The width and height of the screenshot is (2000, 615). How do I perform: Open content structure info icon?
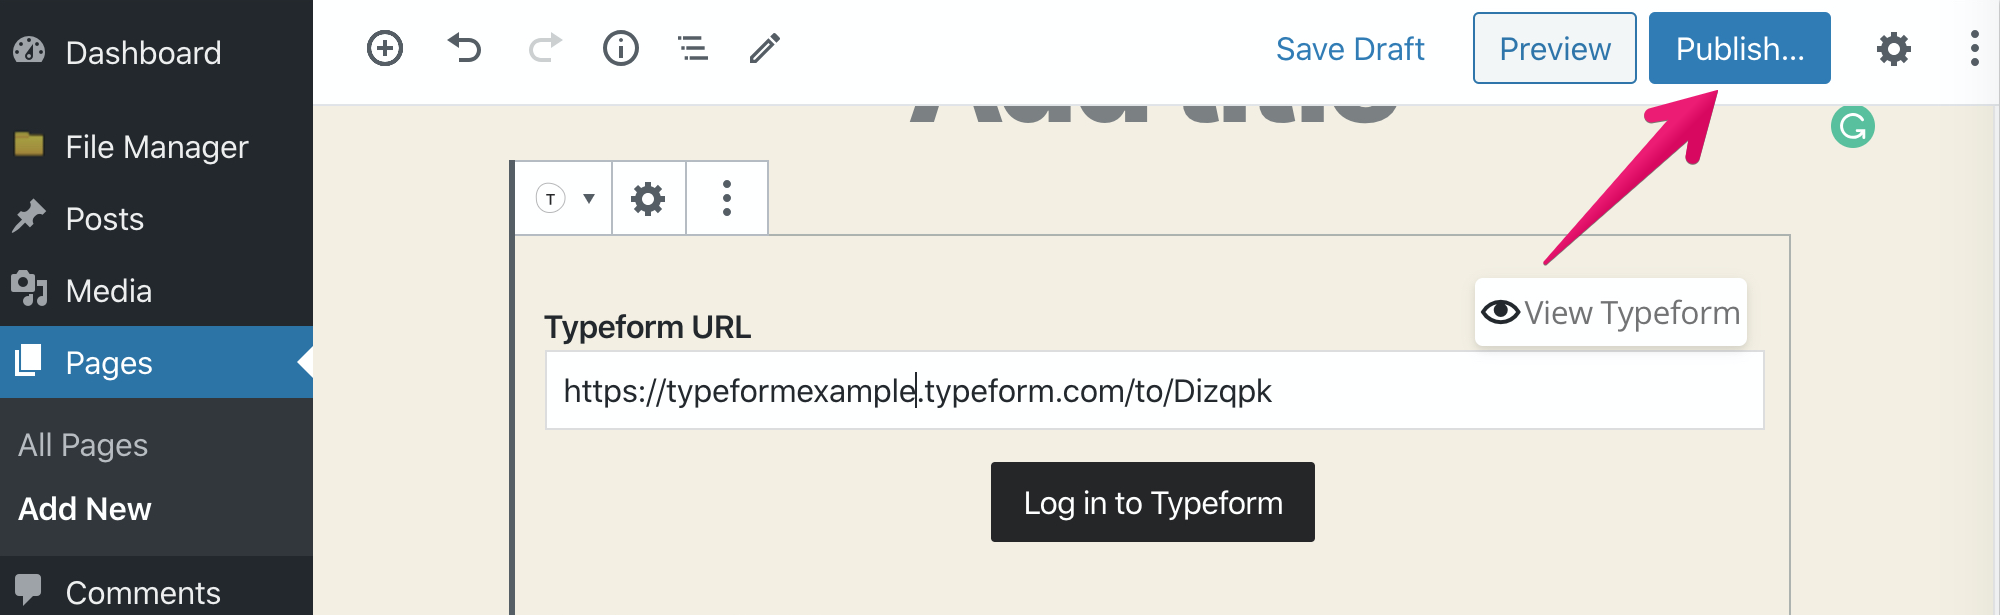(621, 48)
